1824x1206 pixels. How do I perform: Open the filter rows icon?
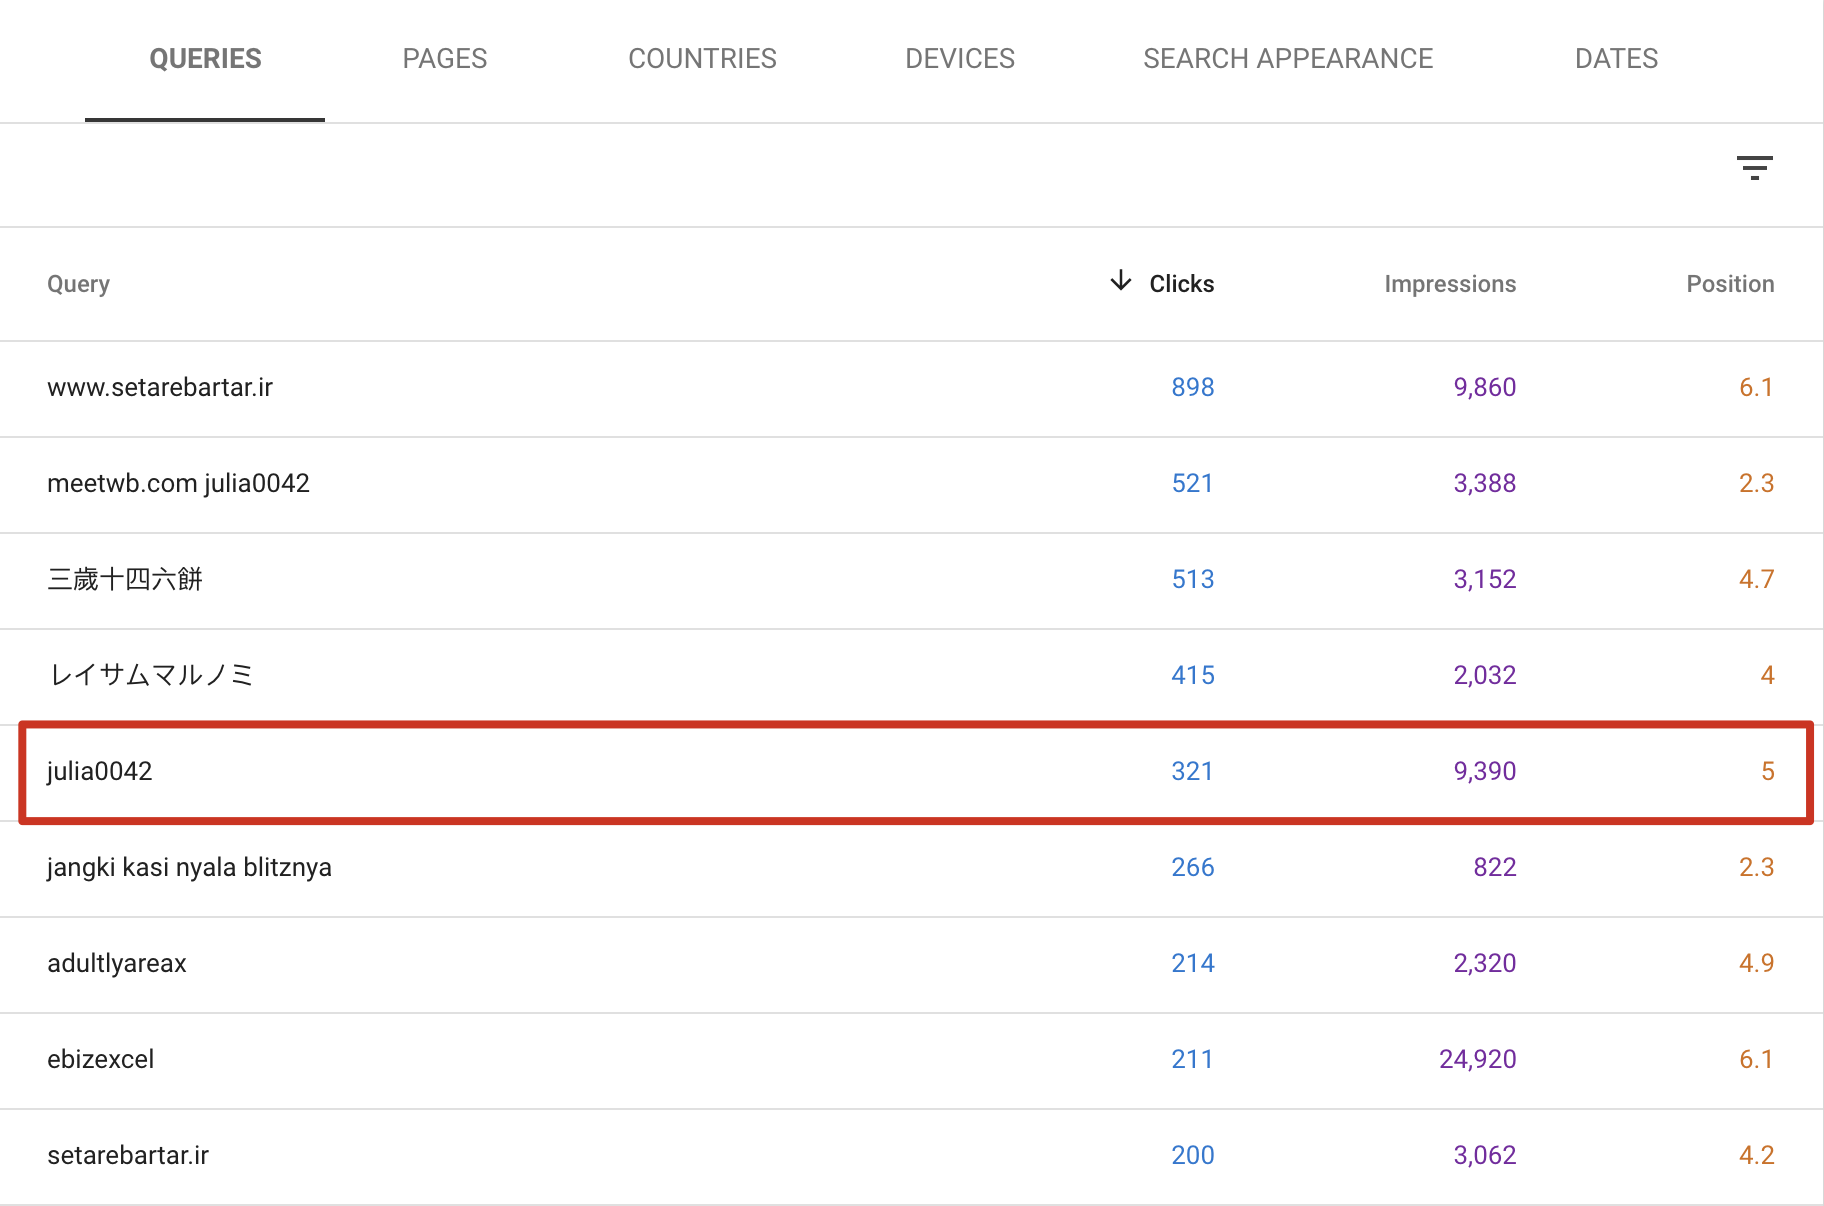pos(1754,168)
